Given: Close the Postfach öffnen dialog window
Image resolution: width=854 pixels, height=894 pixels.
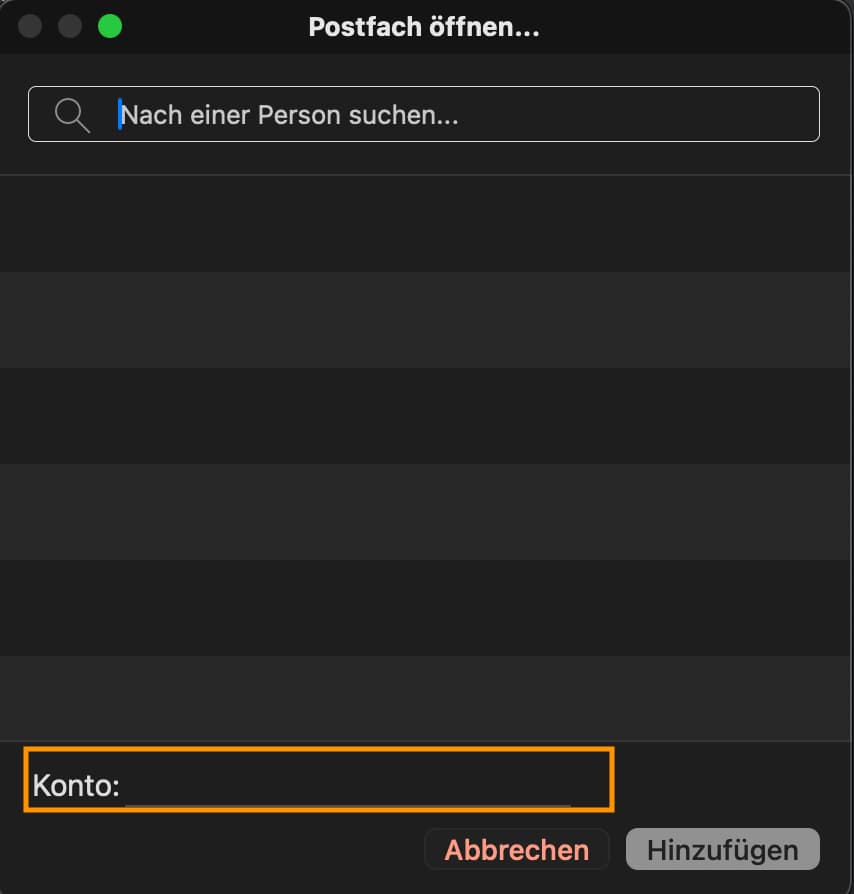Looking at the screenshot, I should point(30,27).
